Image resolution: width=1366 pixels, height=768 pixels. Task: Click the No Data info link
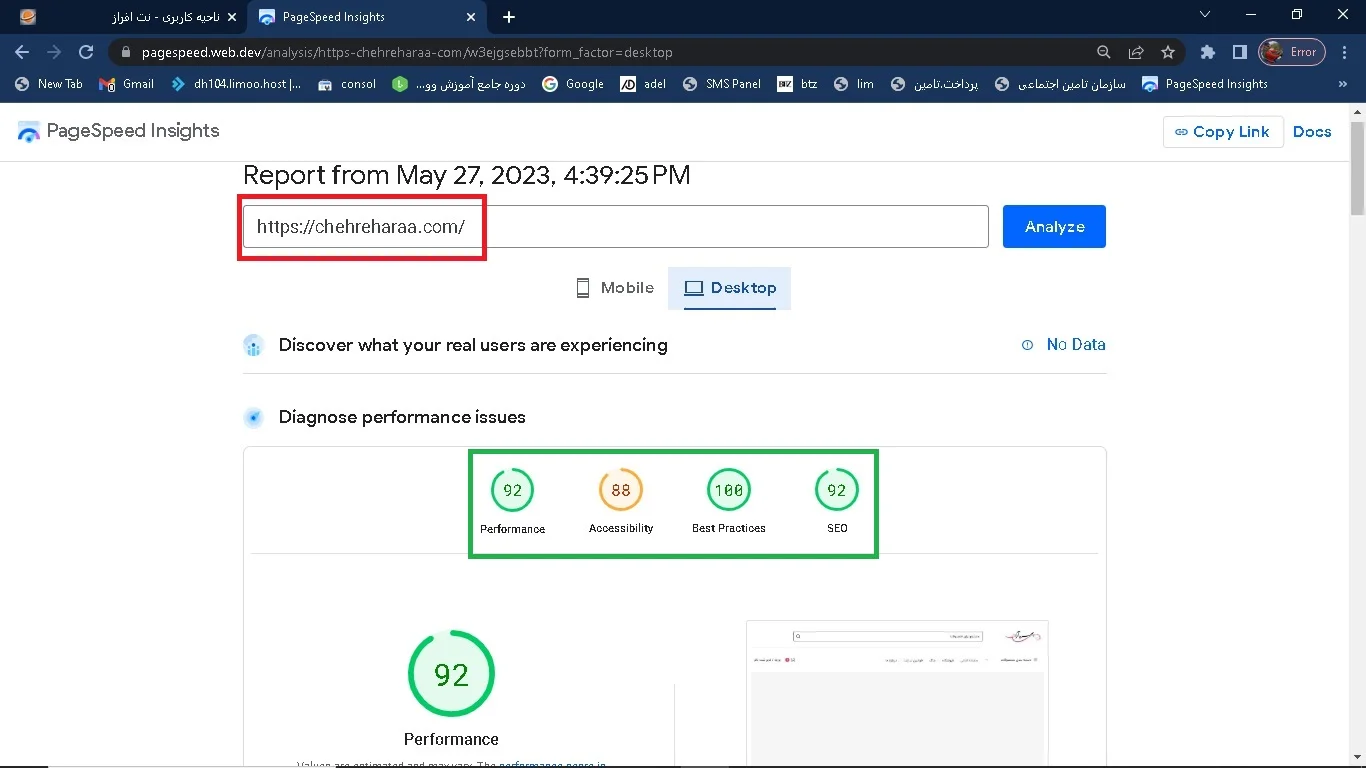coord(1064,345)
